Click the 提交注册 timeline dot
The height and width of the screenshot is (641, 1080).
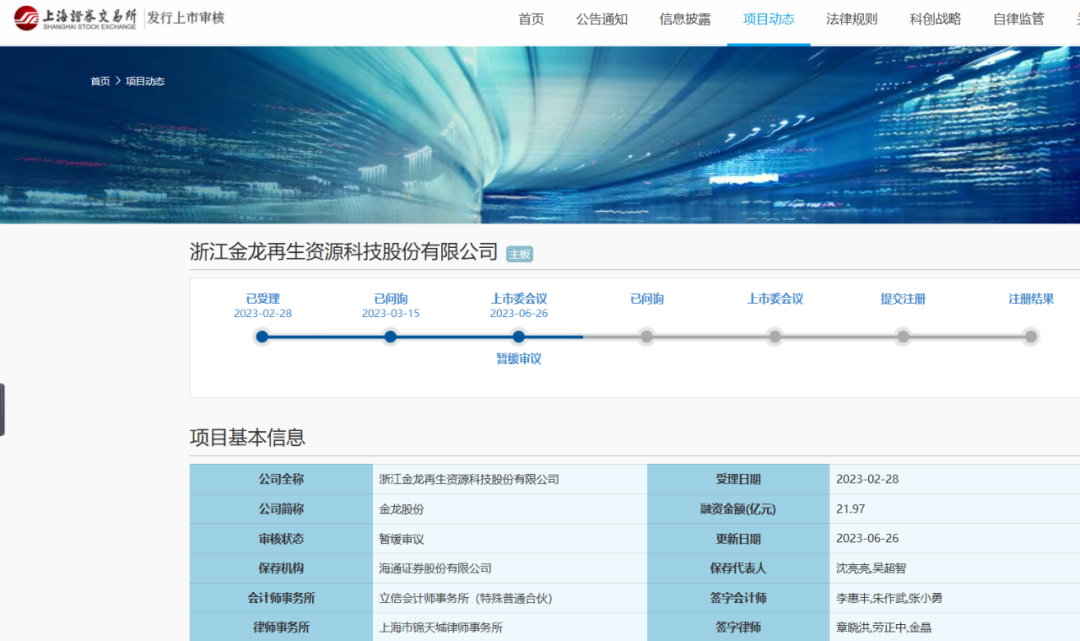903,337
